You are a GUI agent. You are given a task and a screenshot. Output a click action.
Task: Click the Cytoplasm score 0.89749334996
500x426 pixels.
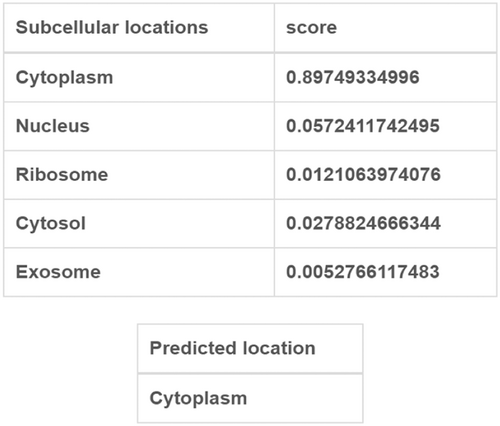click(353, 77)
